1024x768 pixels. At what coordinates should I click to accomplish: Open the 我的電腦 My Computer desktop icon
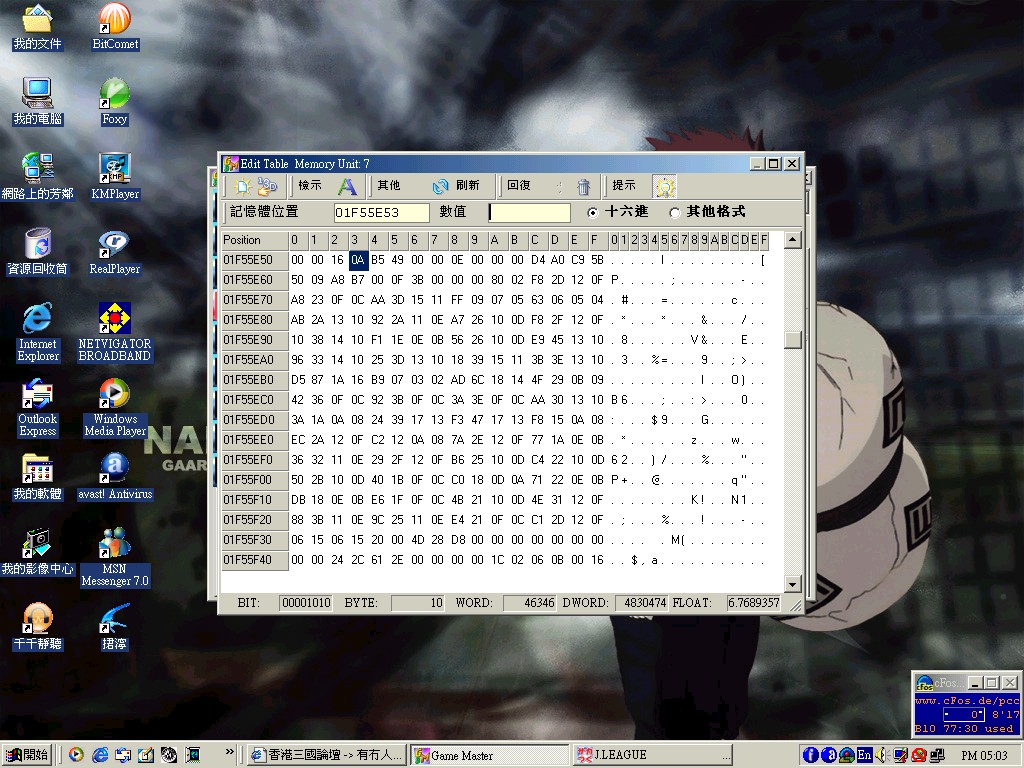[37, 103]
